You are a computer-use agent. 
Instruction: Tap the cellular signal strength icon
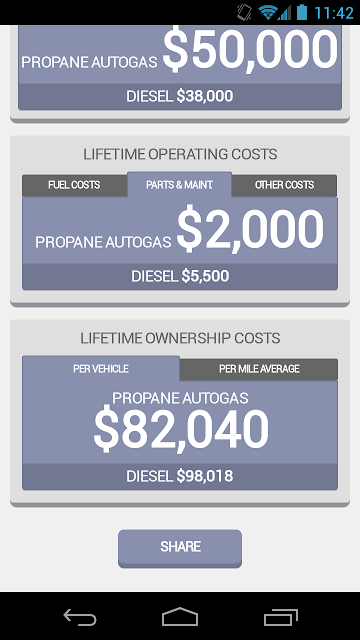pyautogui.click(x=284, y=12)
